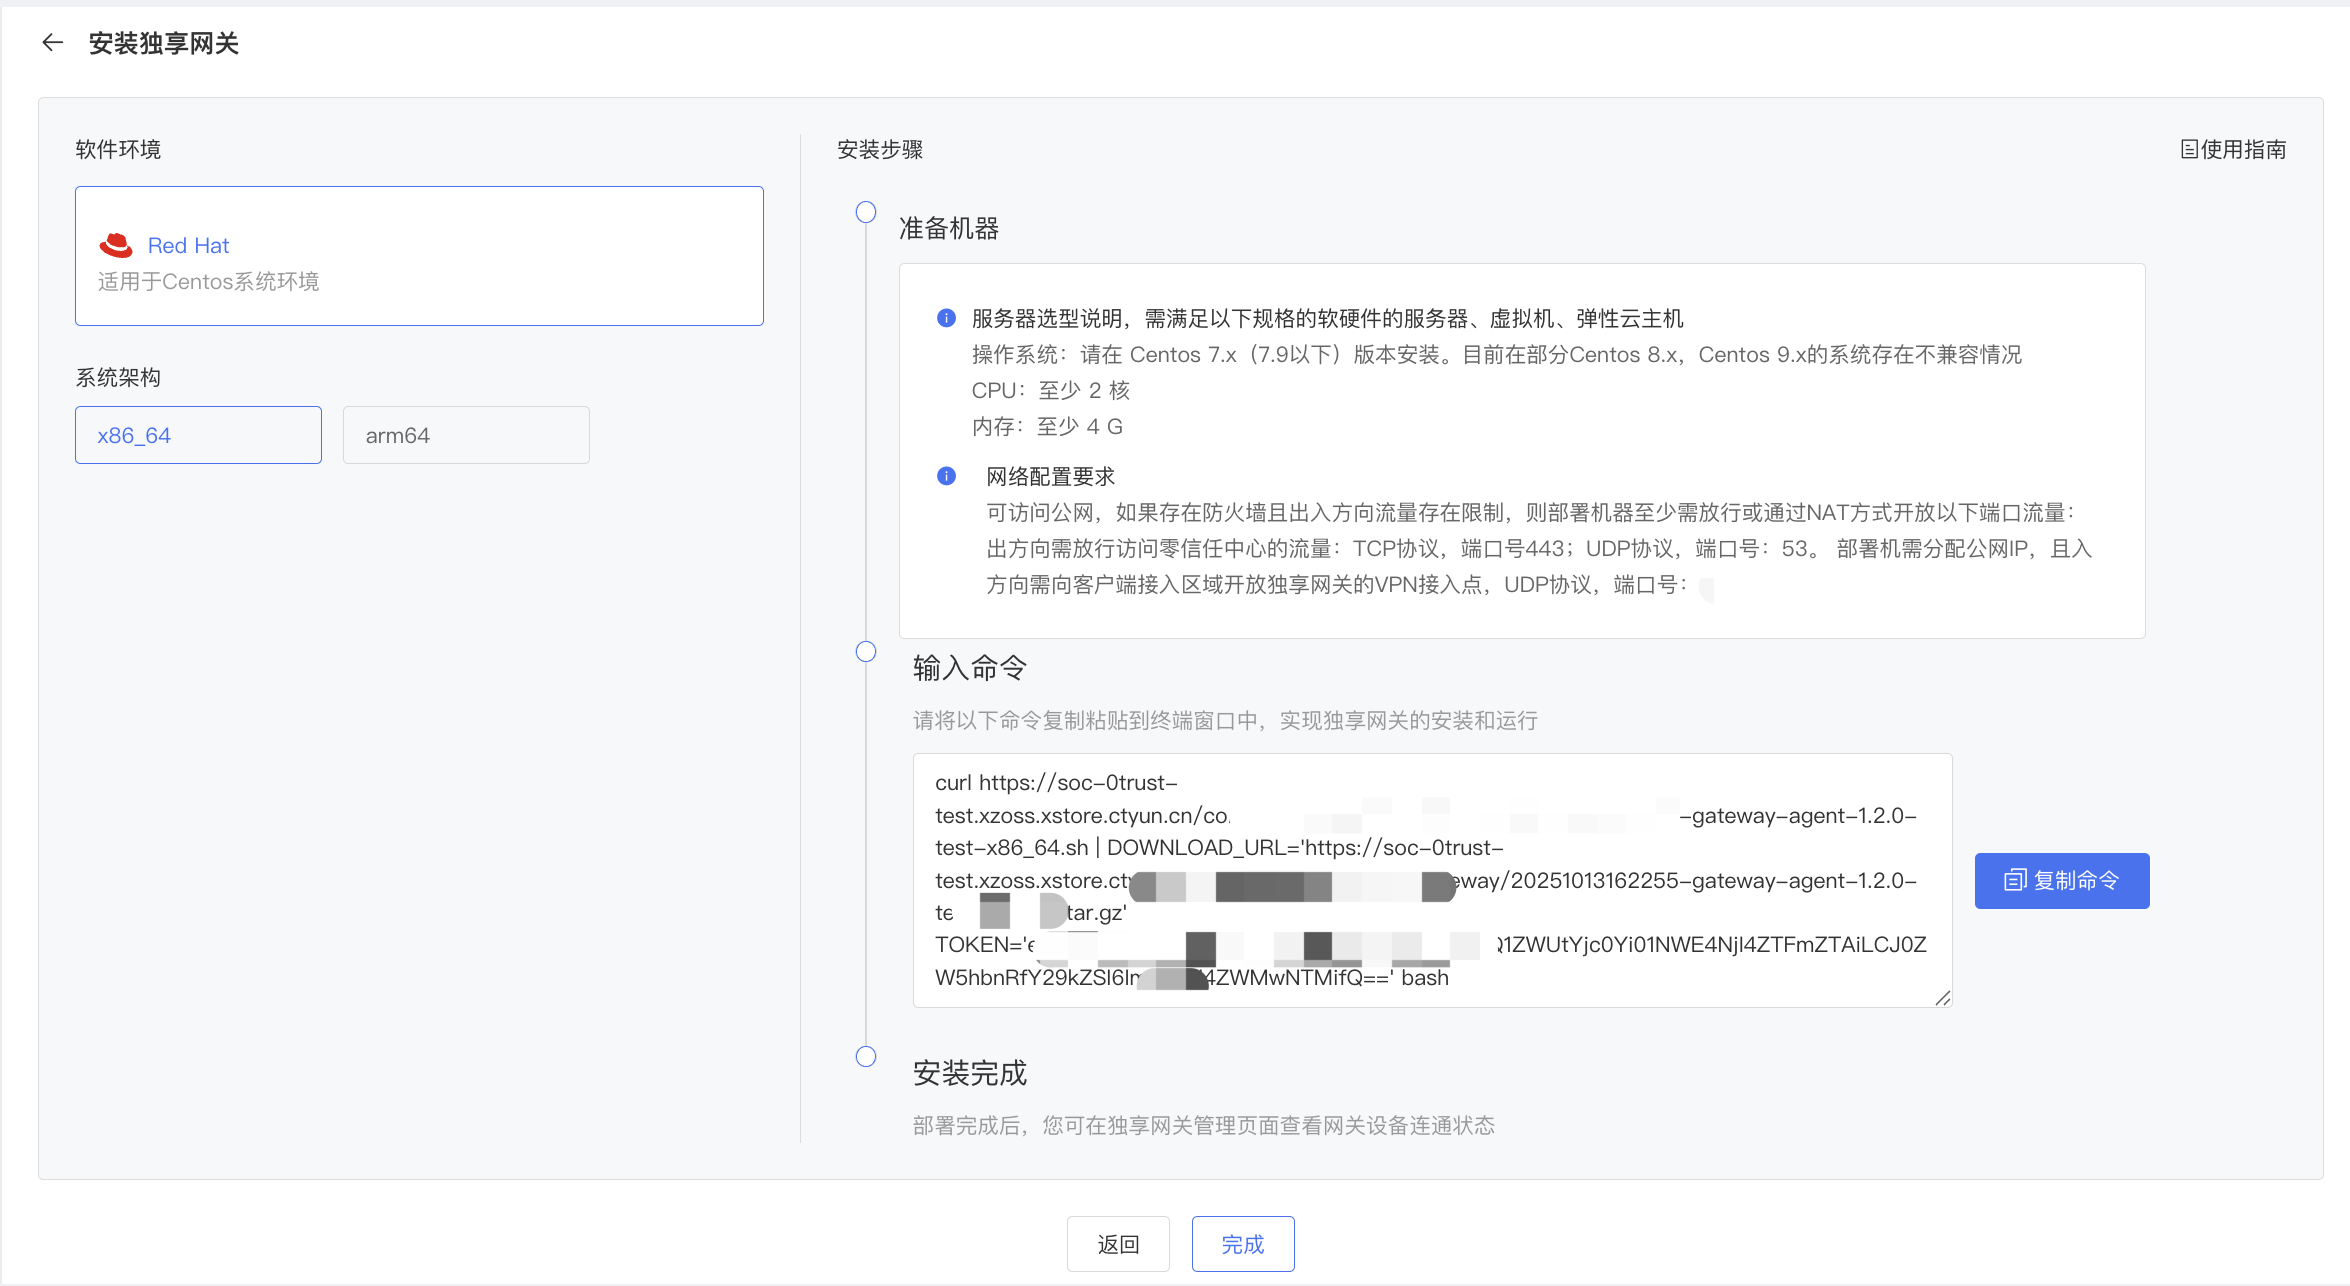Click the 安装独享网关 page title
This screenshot has width=2350, height=1286.
coord(164,43)
